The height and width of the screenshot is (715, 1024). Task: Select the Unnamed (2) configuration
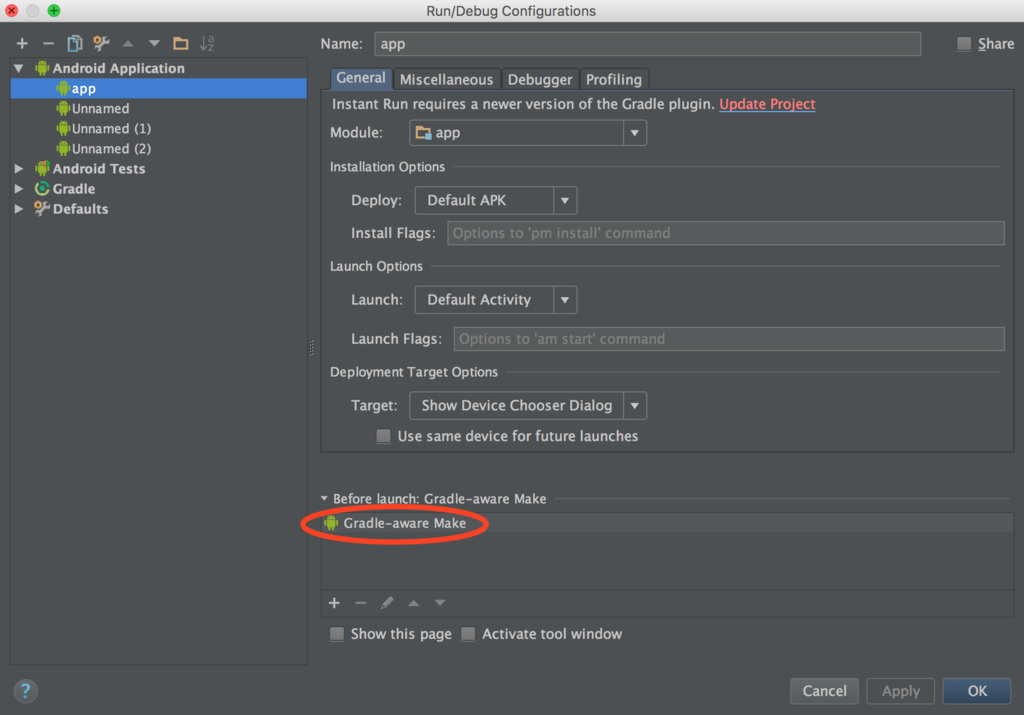click(159, 149)
